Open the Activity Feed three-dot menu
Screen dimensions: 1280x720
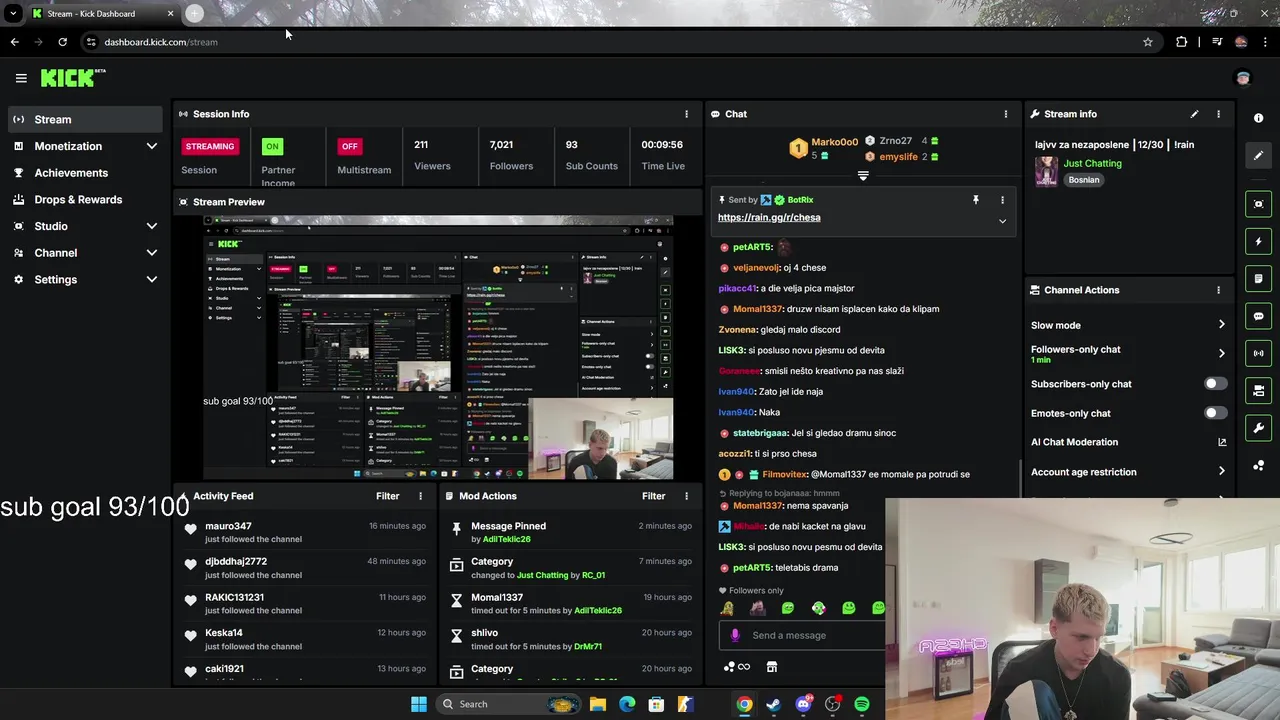420,496
